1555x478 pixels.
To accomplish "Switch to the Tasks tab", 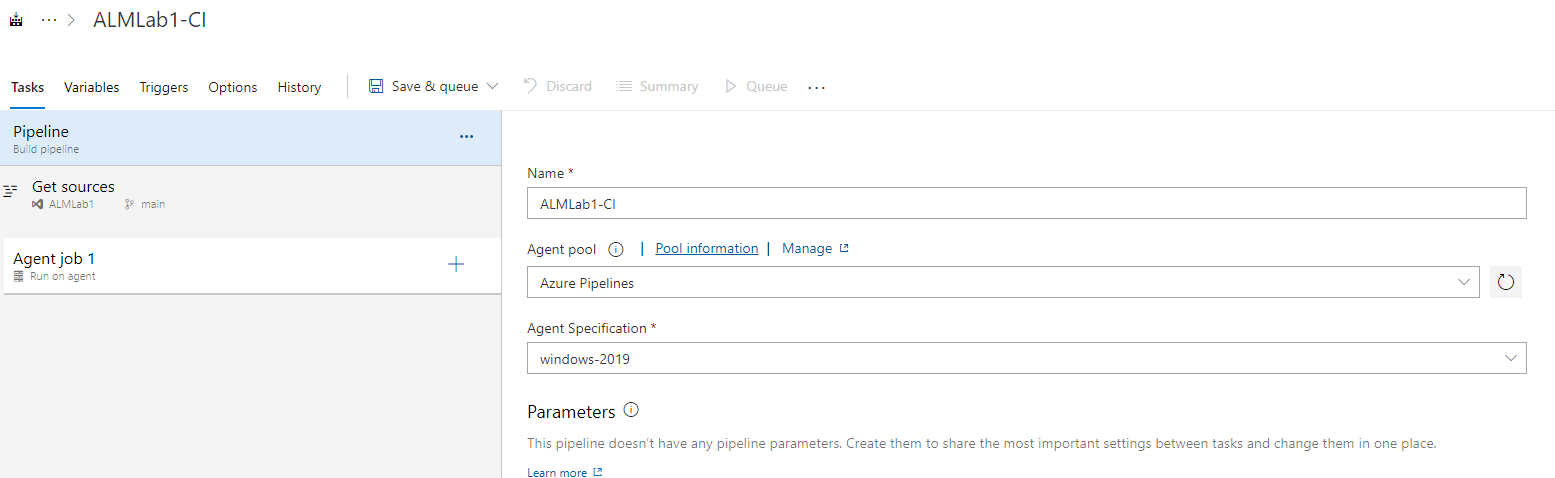I will [27, 87].
